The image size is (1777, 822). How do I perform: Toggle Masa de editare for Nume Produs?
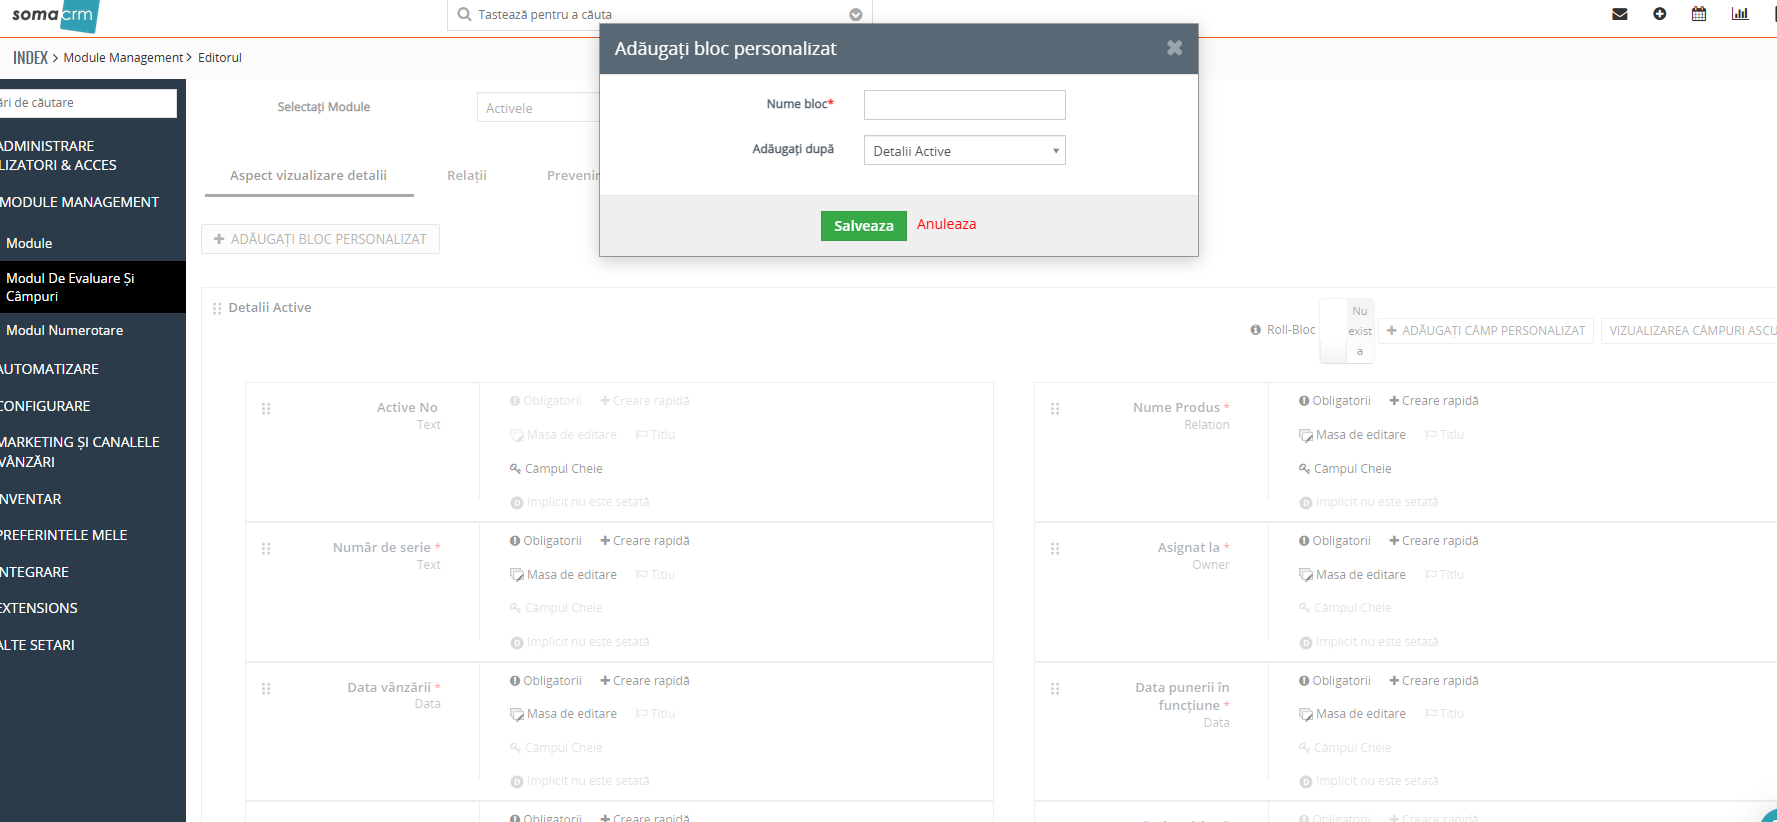point(1352,435)
